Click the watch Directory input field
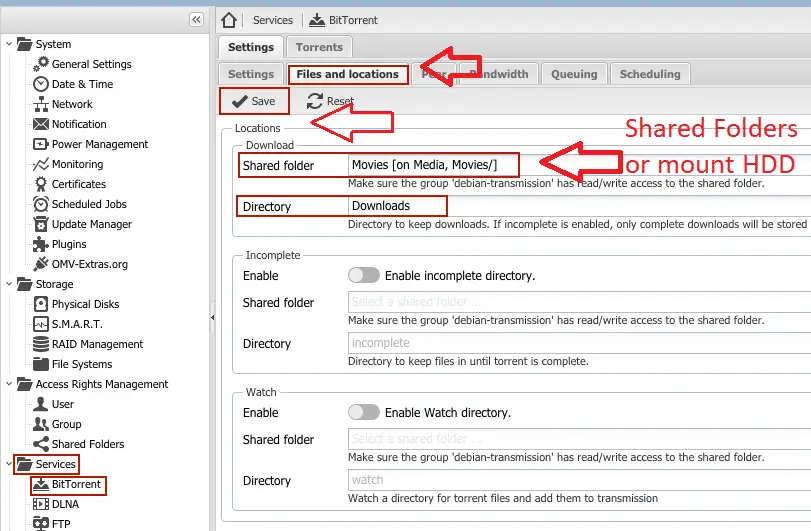The height and width of the screenshot is (531, 811). pos(579,480)
